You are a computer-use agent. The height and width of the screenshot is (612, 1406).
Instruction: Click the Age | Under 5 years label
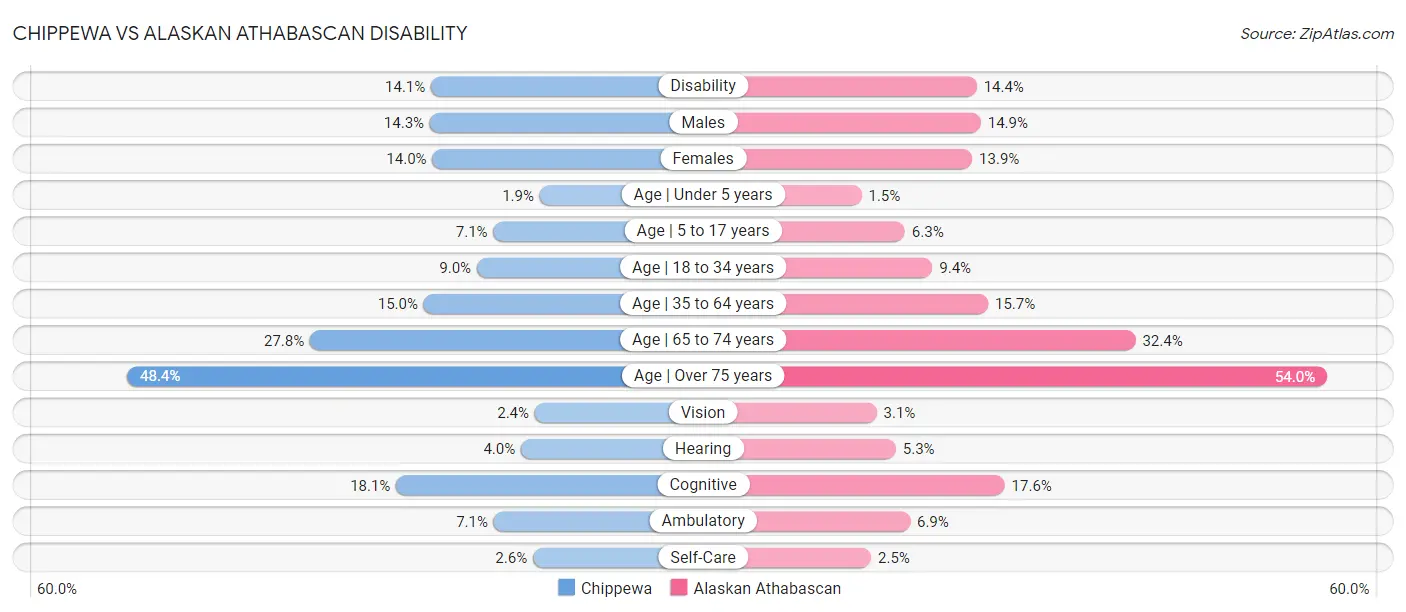703,195
